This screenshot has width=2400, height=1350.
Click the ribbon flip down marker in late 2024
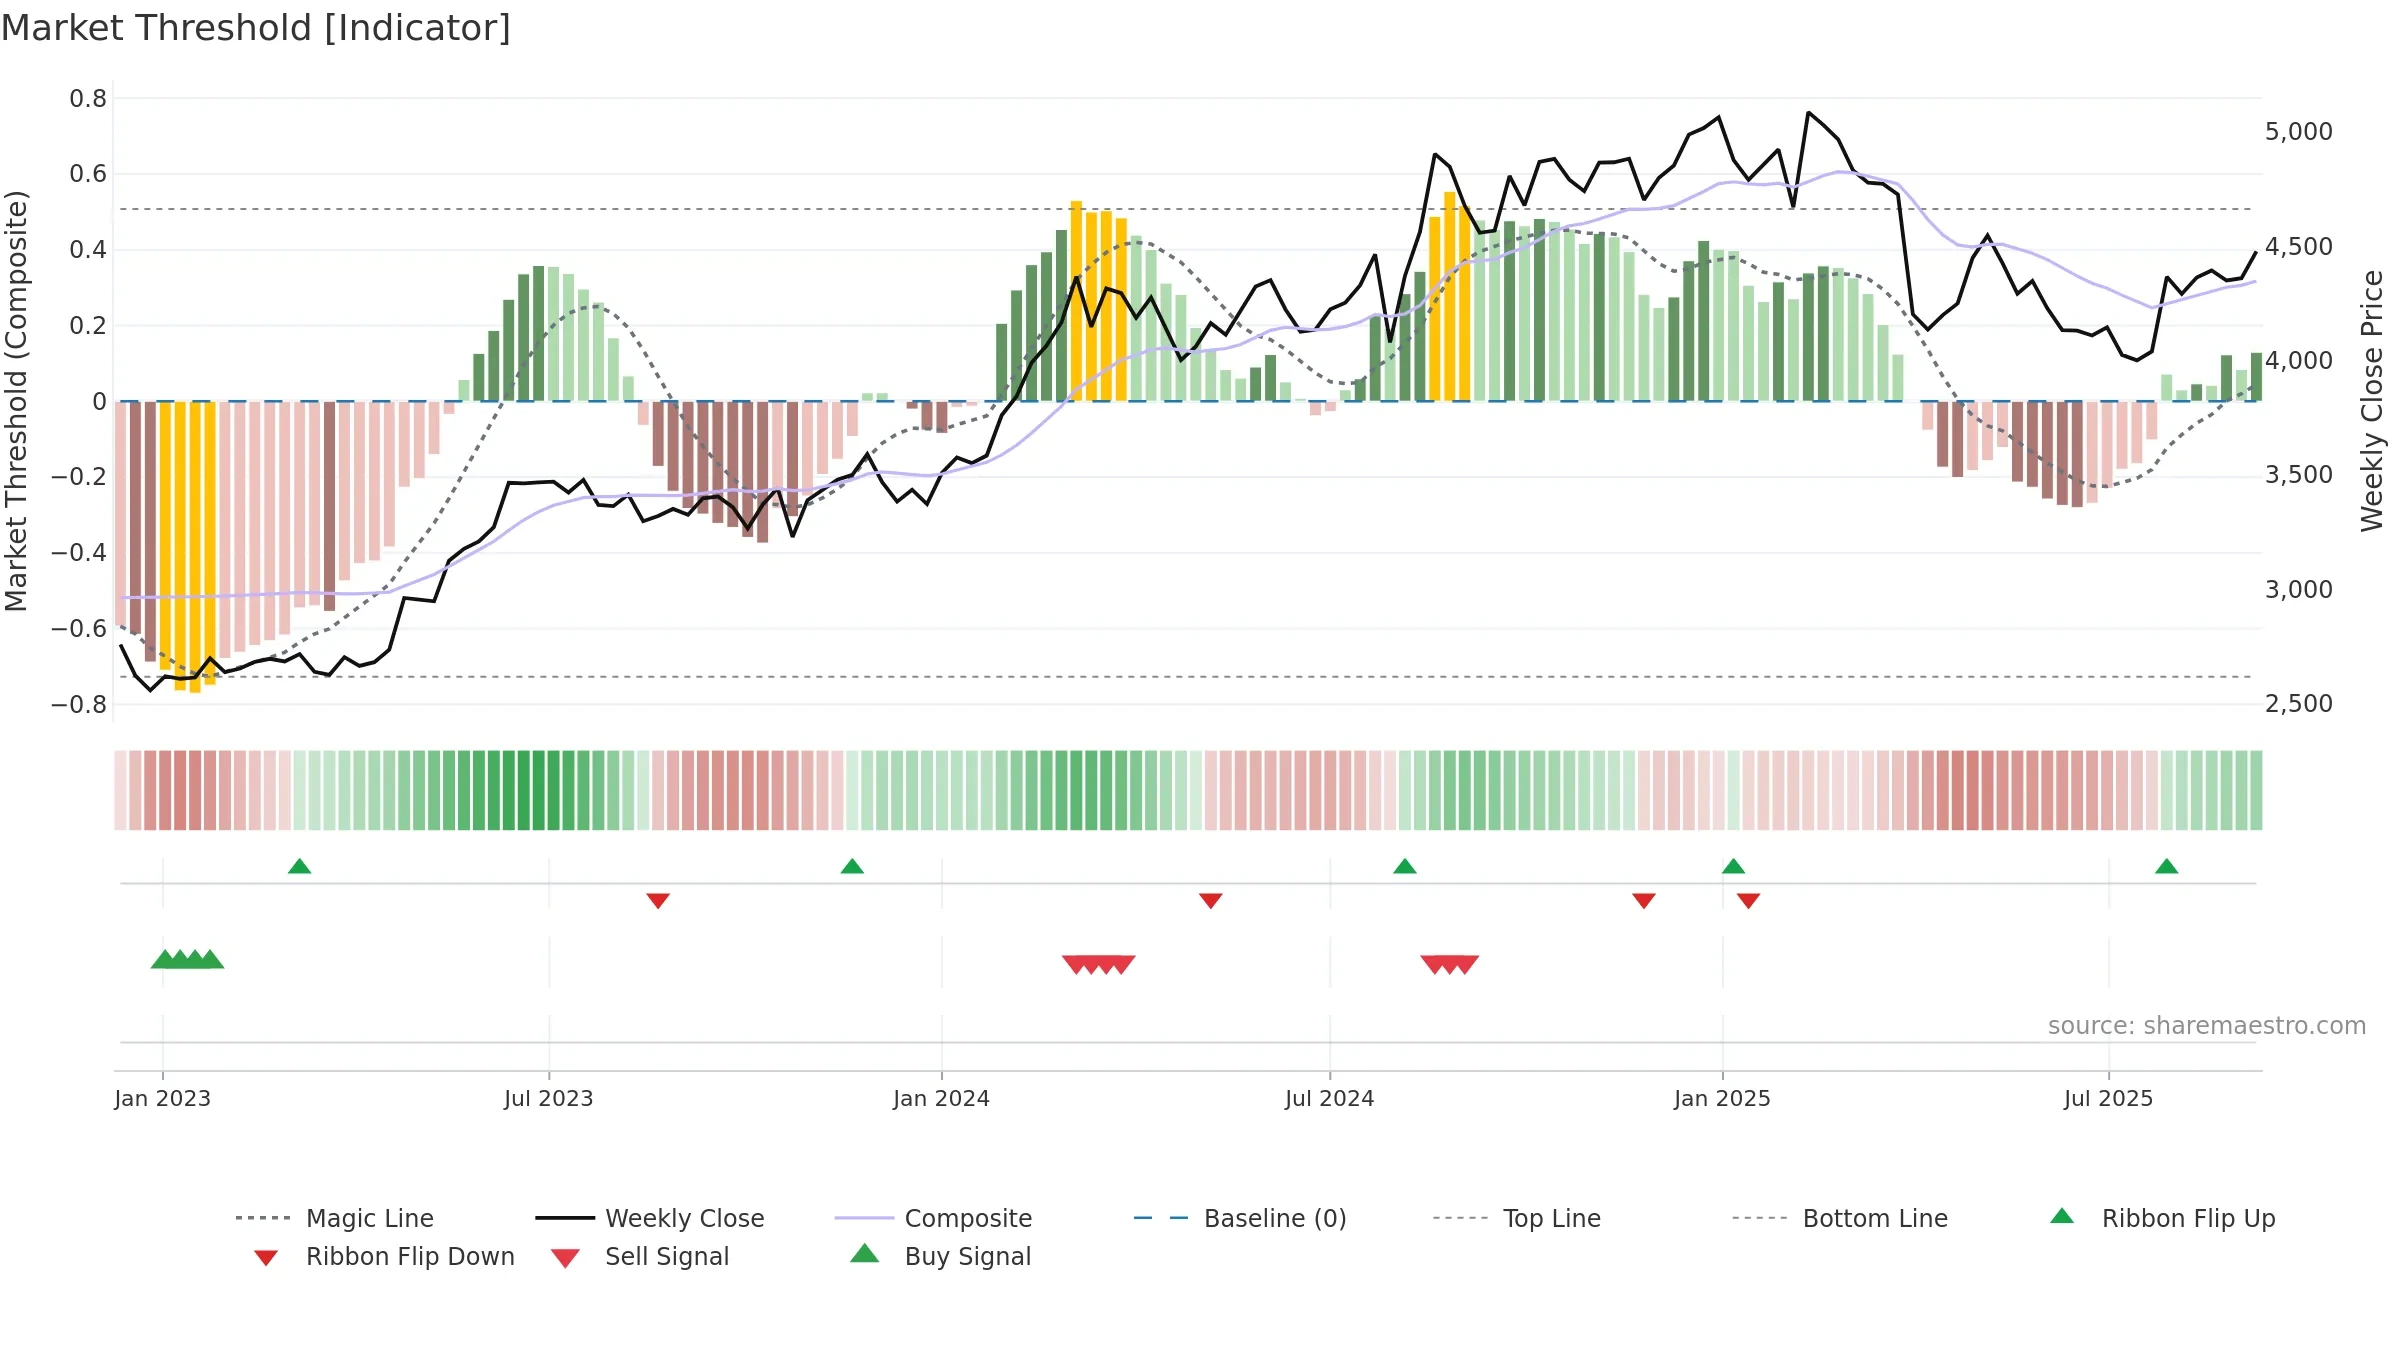pos(1644,901)
